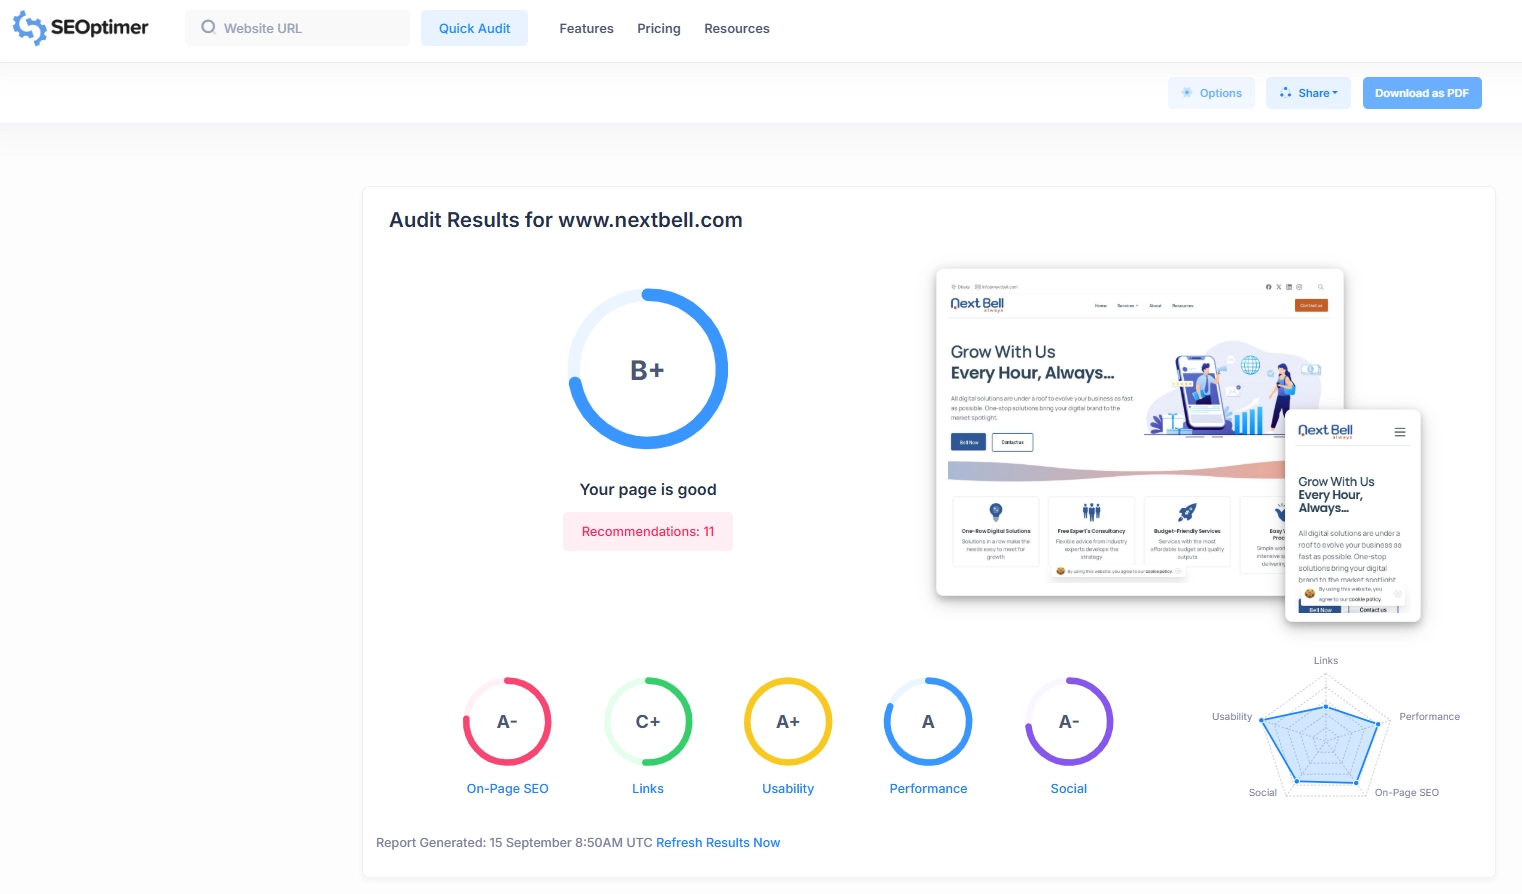Download the report as PDF
Image resolution: width=1522 pixels, height=894 pixels.
[x=1421, y=93]
